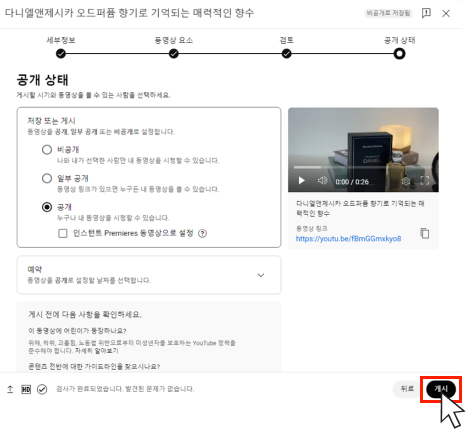Select the 일부 공개 radio option

coord(47,178)
